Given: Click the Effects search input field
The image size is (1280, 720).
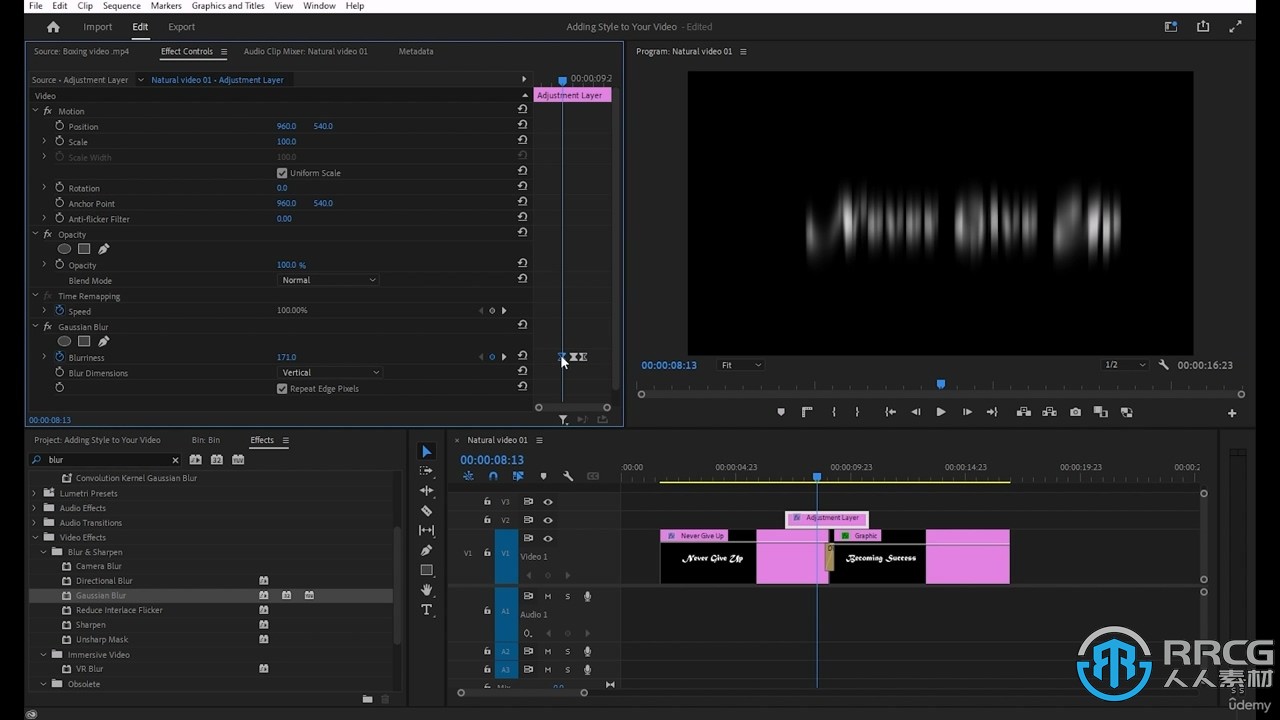Looking at the screenshot, I should coord(105,460).
